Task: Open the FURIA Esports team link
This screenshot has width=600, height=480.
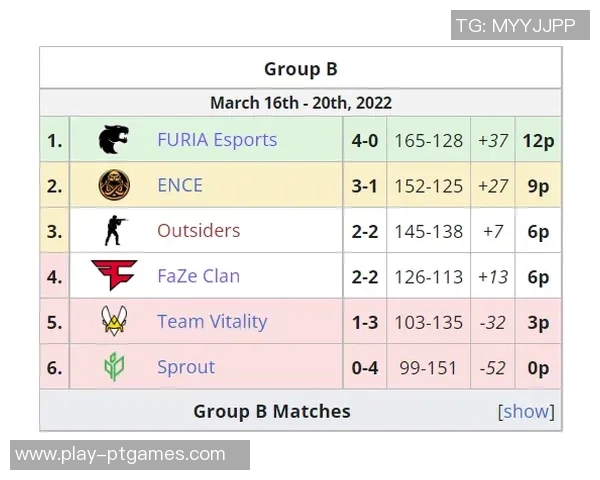Action: [x=217, y=140]
